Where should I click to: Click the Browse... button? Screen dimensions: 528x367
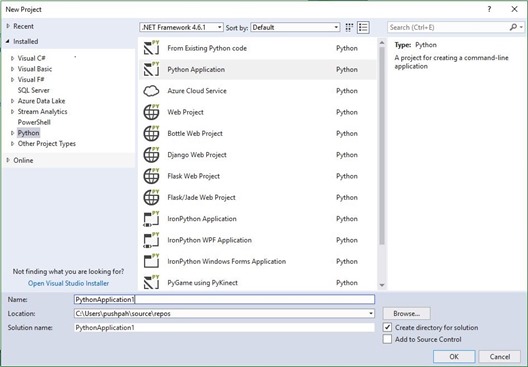click(406, 313)
